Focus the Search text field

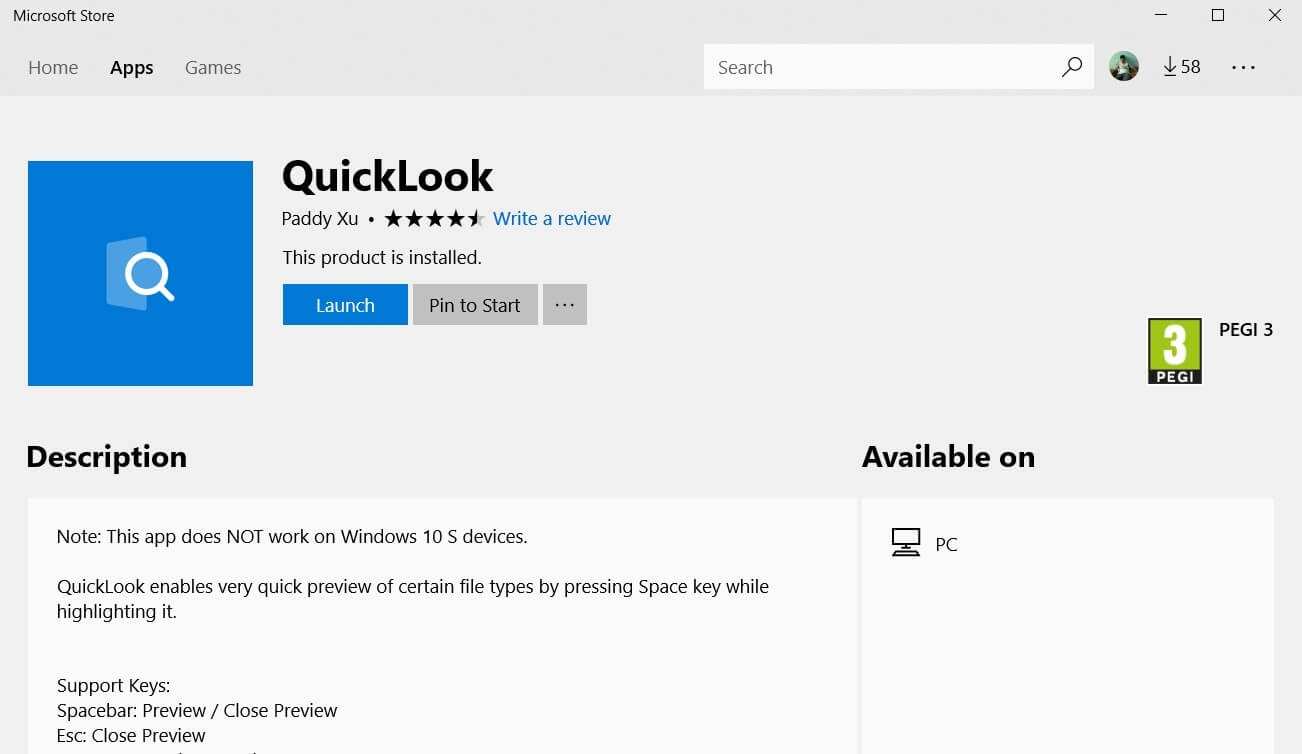coord(880,67)
